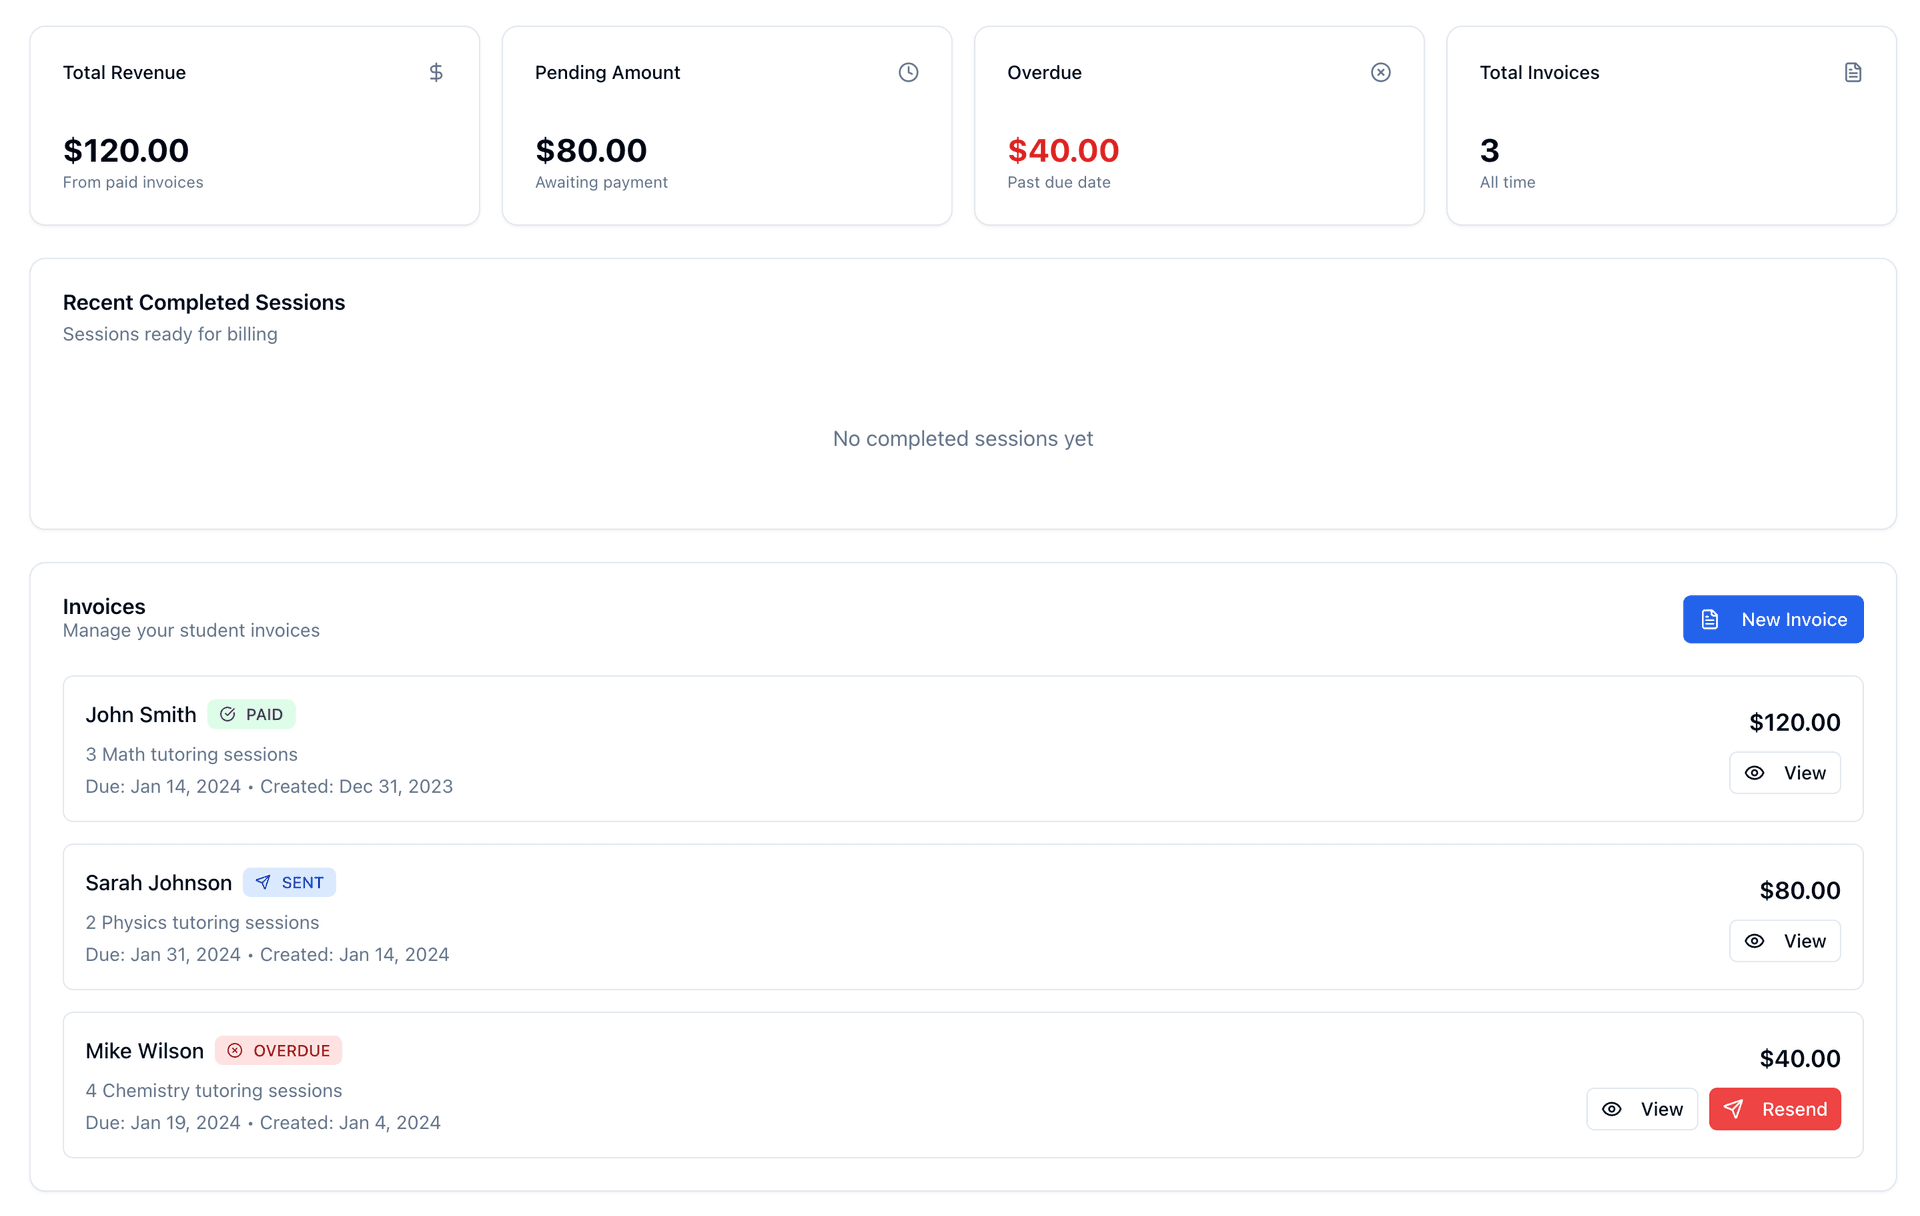Click the PAID status badge
Image resolution: width=1920 pixels, height=1216 pixels.
coord(251,714)
